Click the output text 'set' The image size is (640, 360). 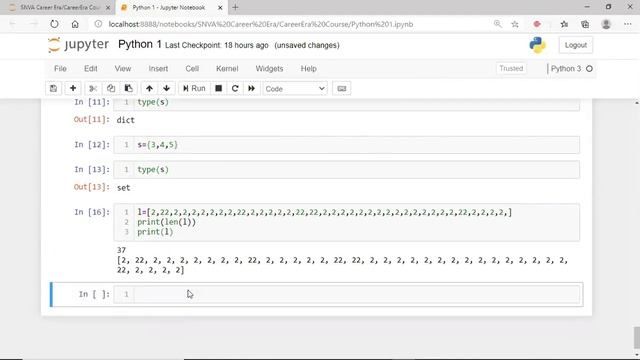click(x=123, y=188)
